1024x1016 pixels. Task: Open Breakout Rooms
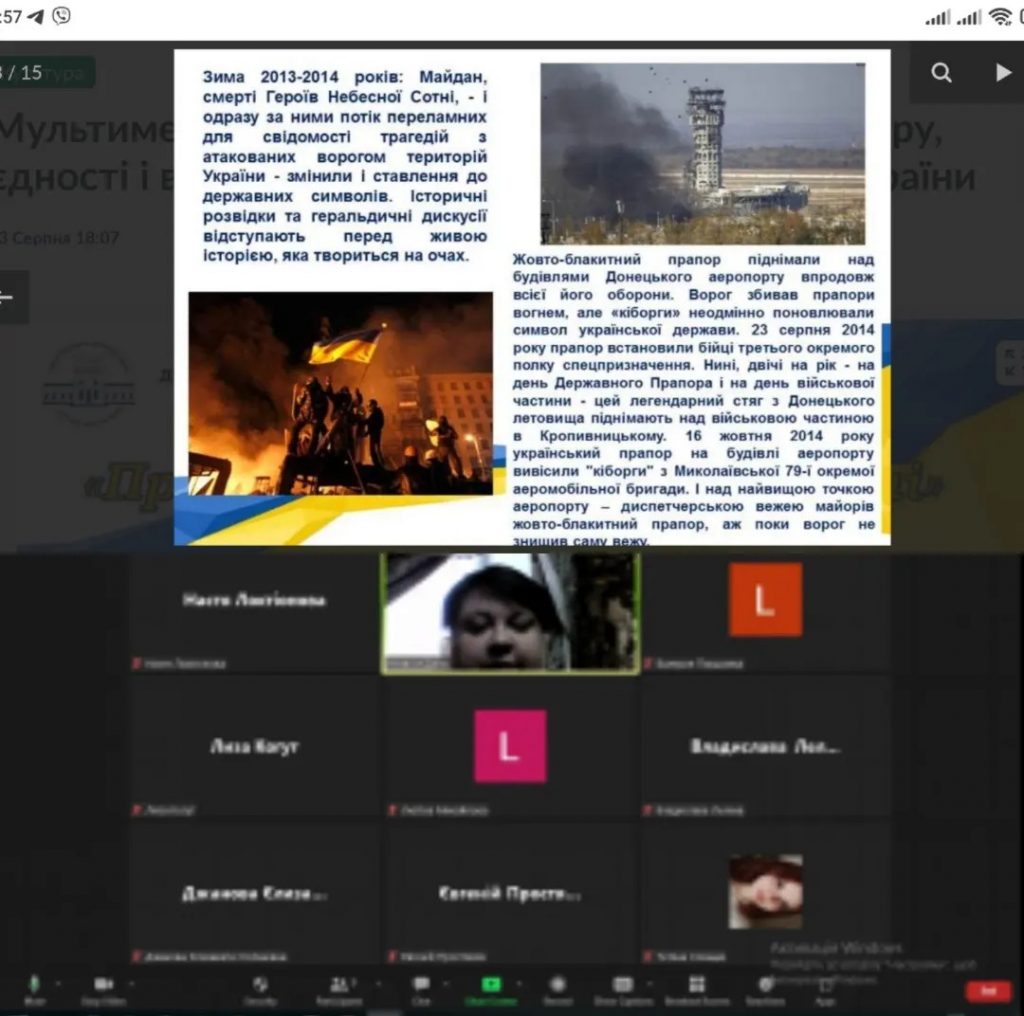pyautogui.click(x=696, y=986)
